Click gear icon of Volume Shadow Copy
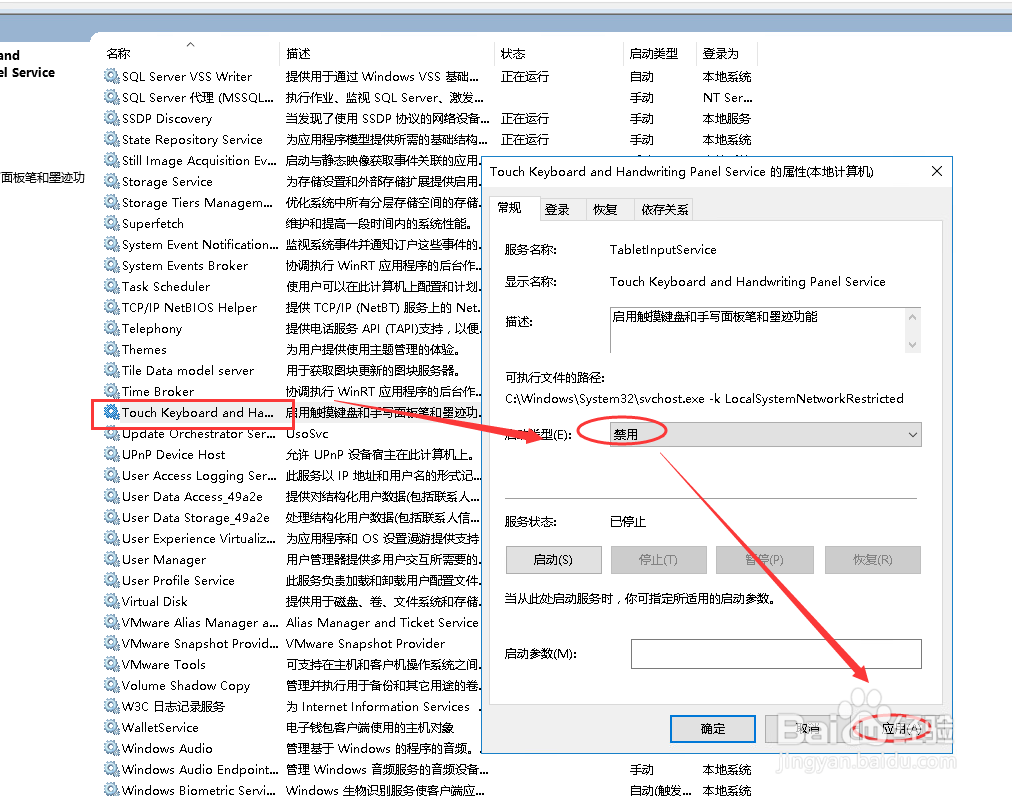Image resolution: width=1012 pixels, height=796 pixels. [x=112, y=685]
